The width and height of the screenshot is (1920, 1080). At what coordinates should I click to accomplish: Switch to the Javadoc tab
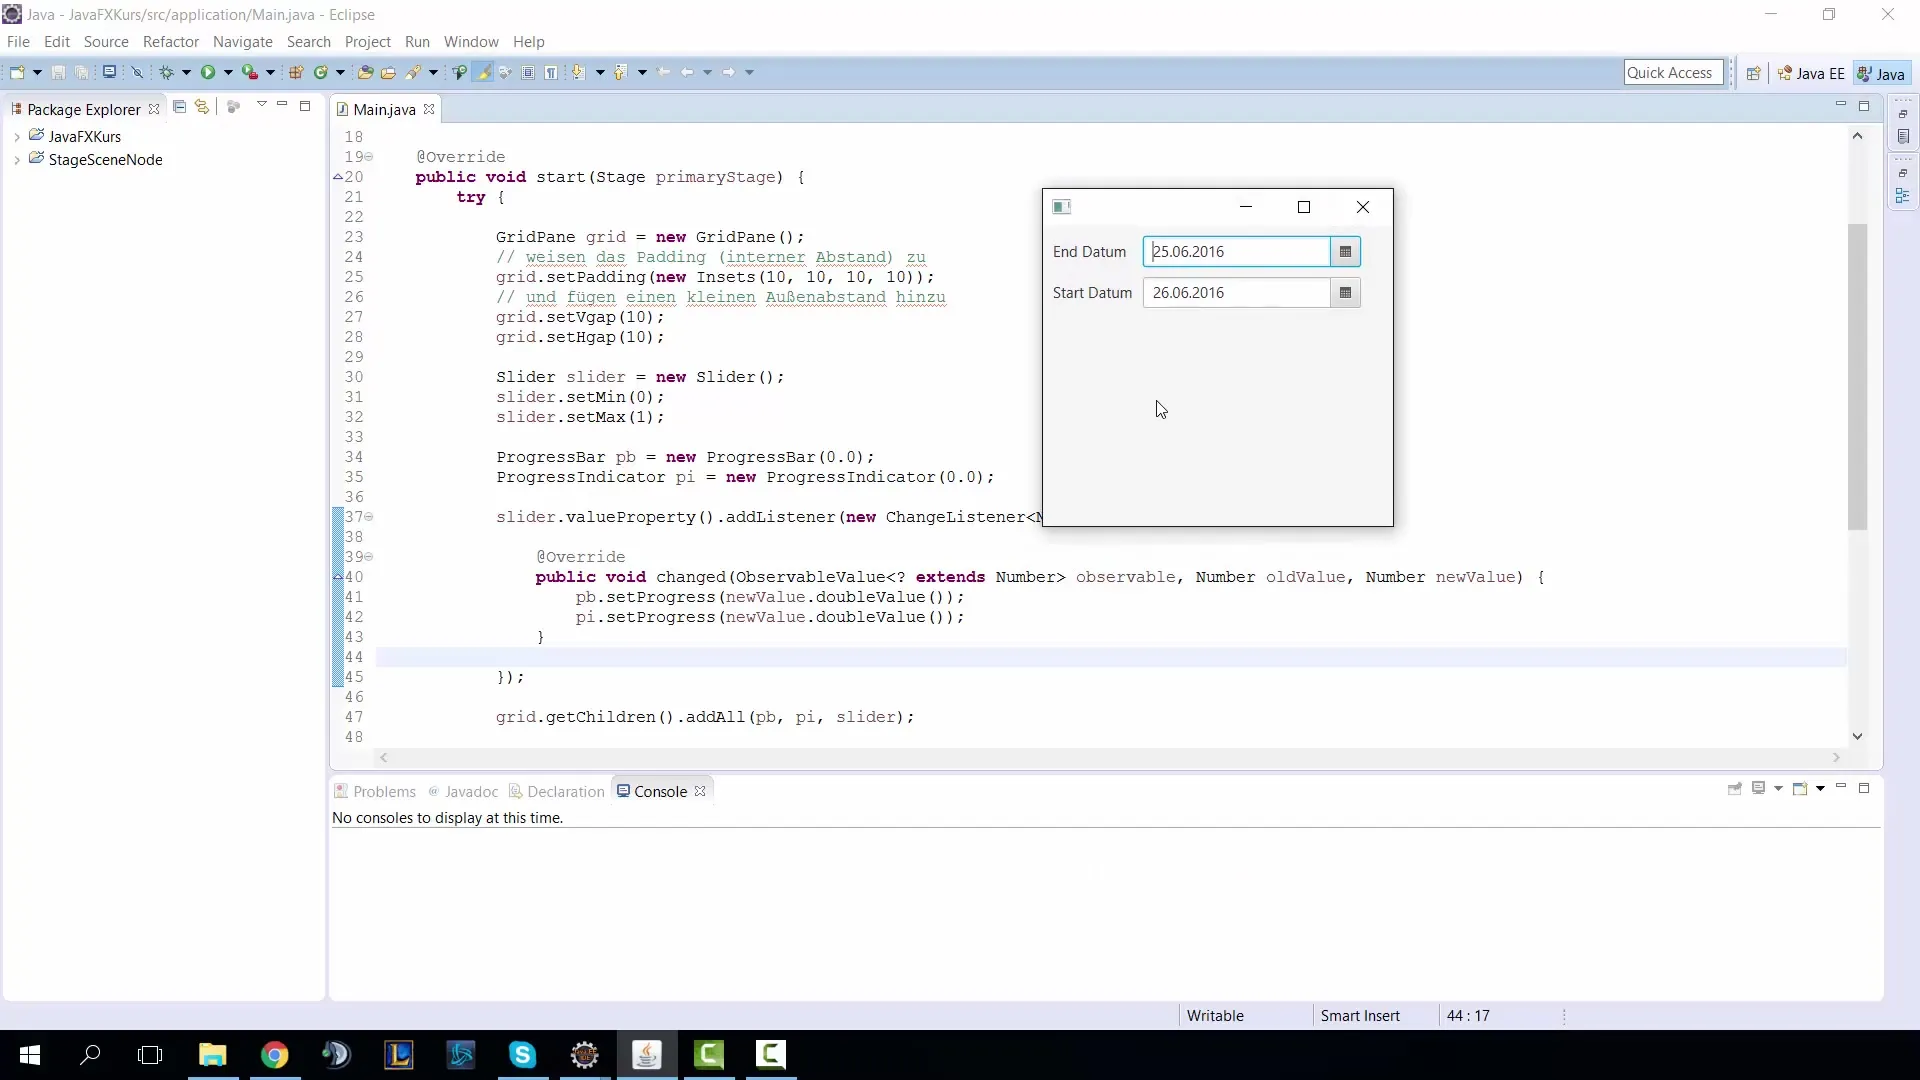tap(463, 791)
